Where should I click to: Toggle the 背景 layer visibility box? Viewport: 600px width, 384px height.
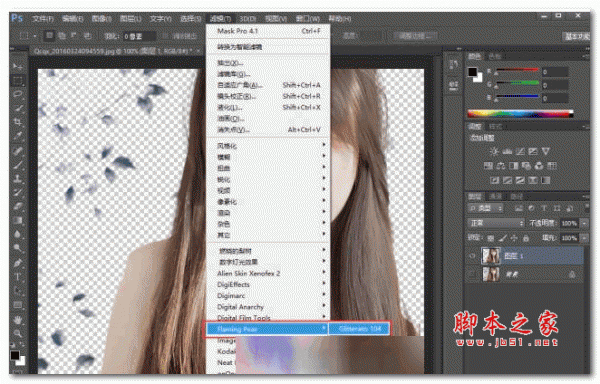(x=473, y=274)
